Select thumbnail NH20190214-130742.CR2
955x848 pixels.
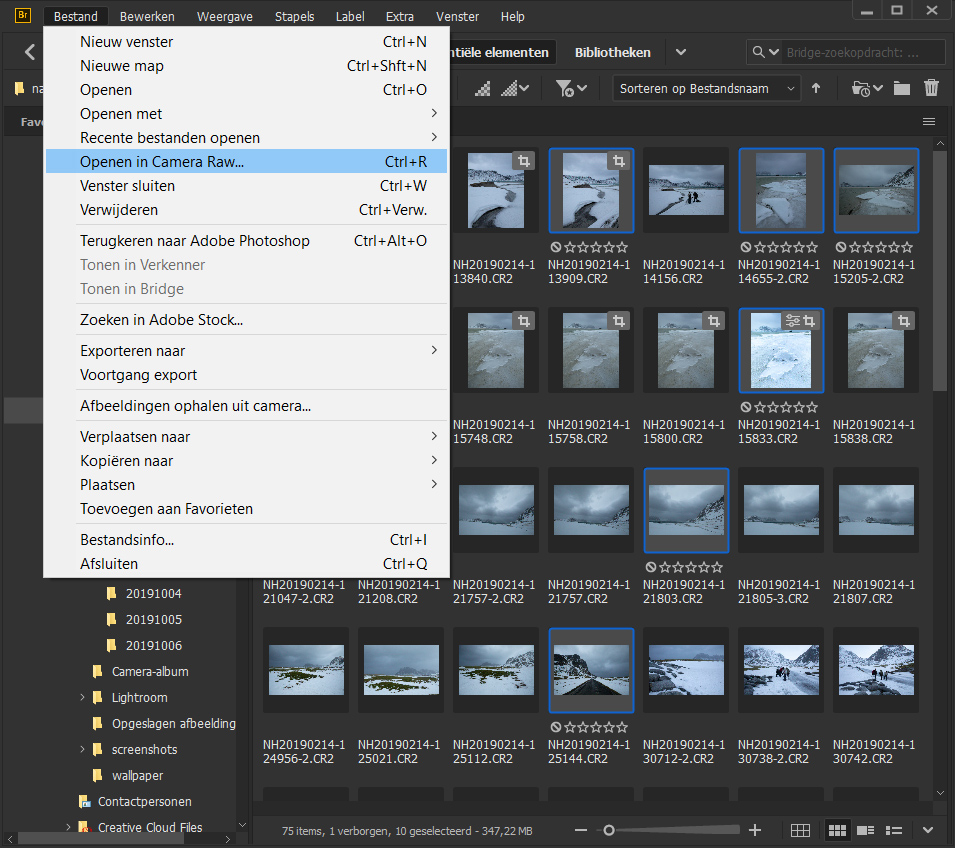876,670
